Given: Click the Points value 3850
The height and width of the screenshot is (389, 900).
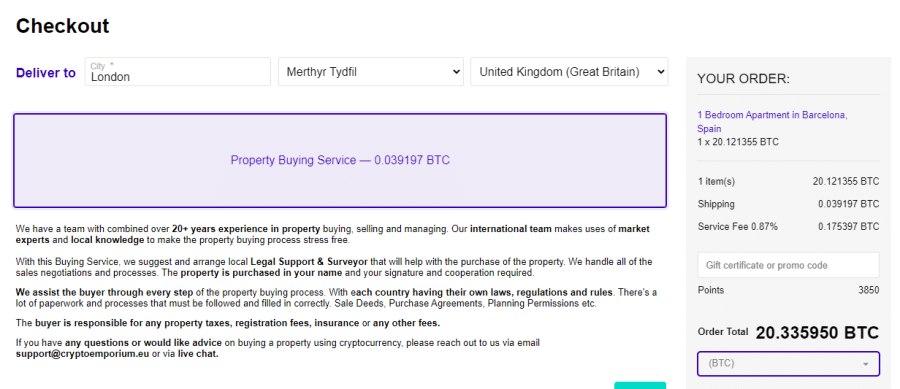Looking at the screenshot, I should point(868,290).
